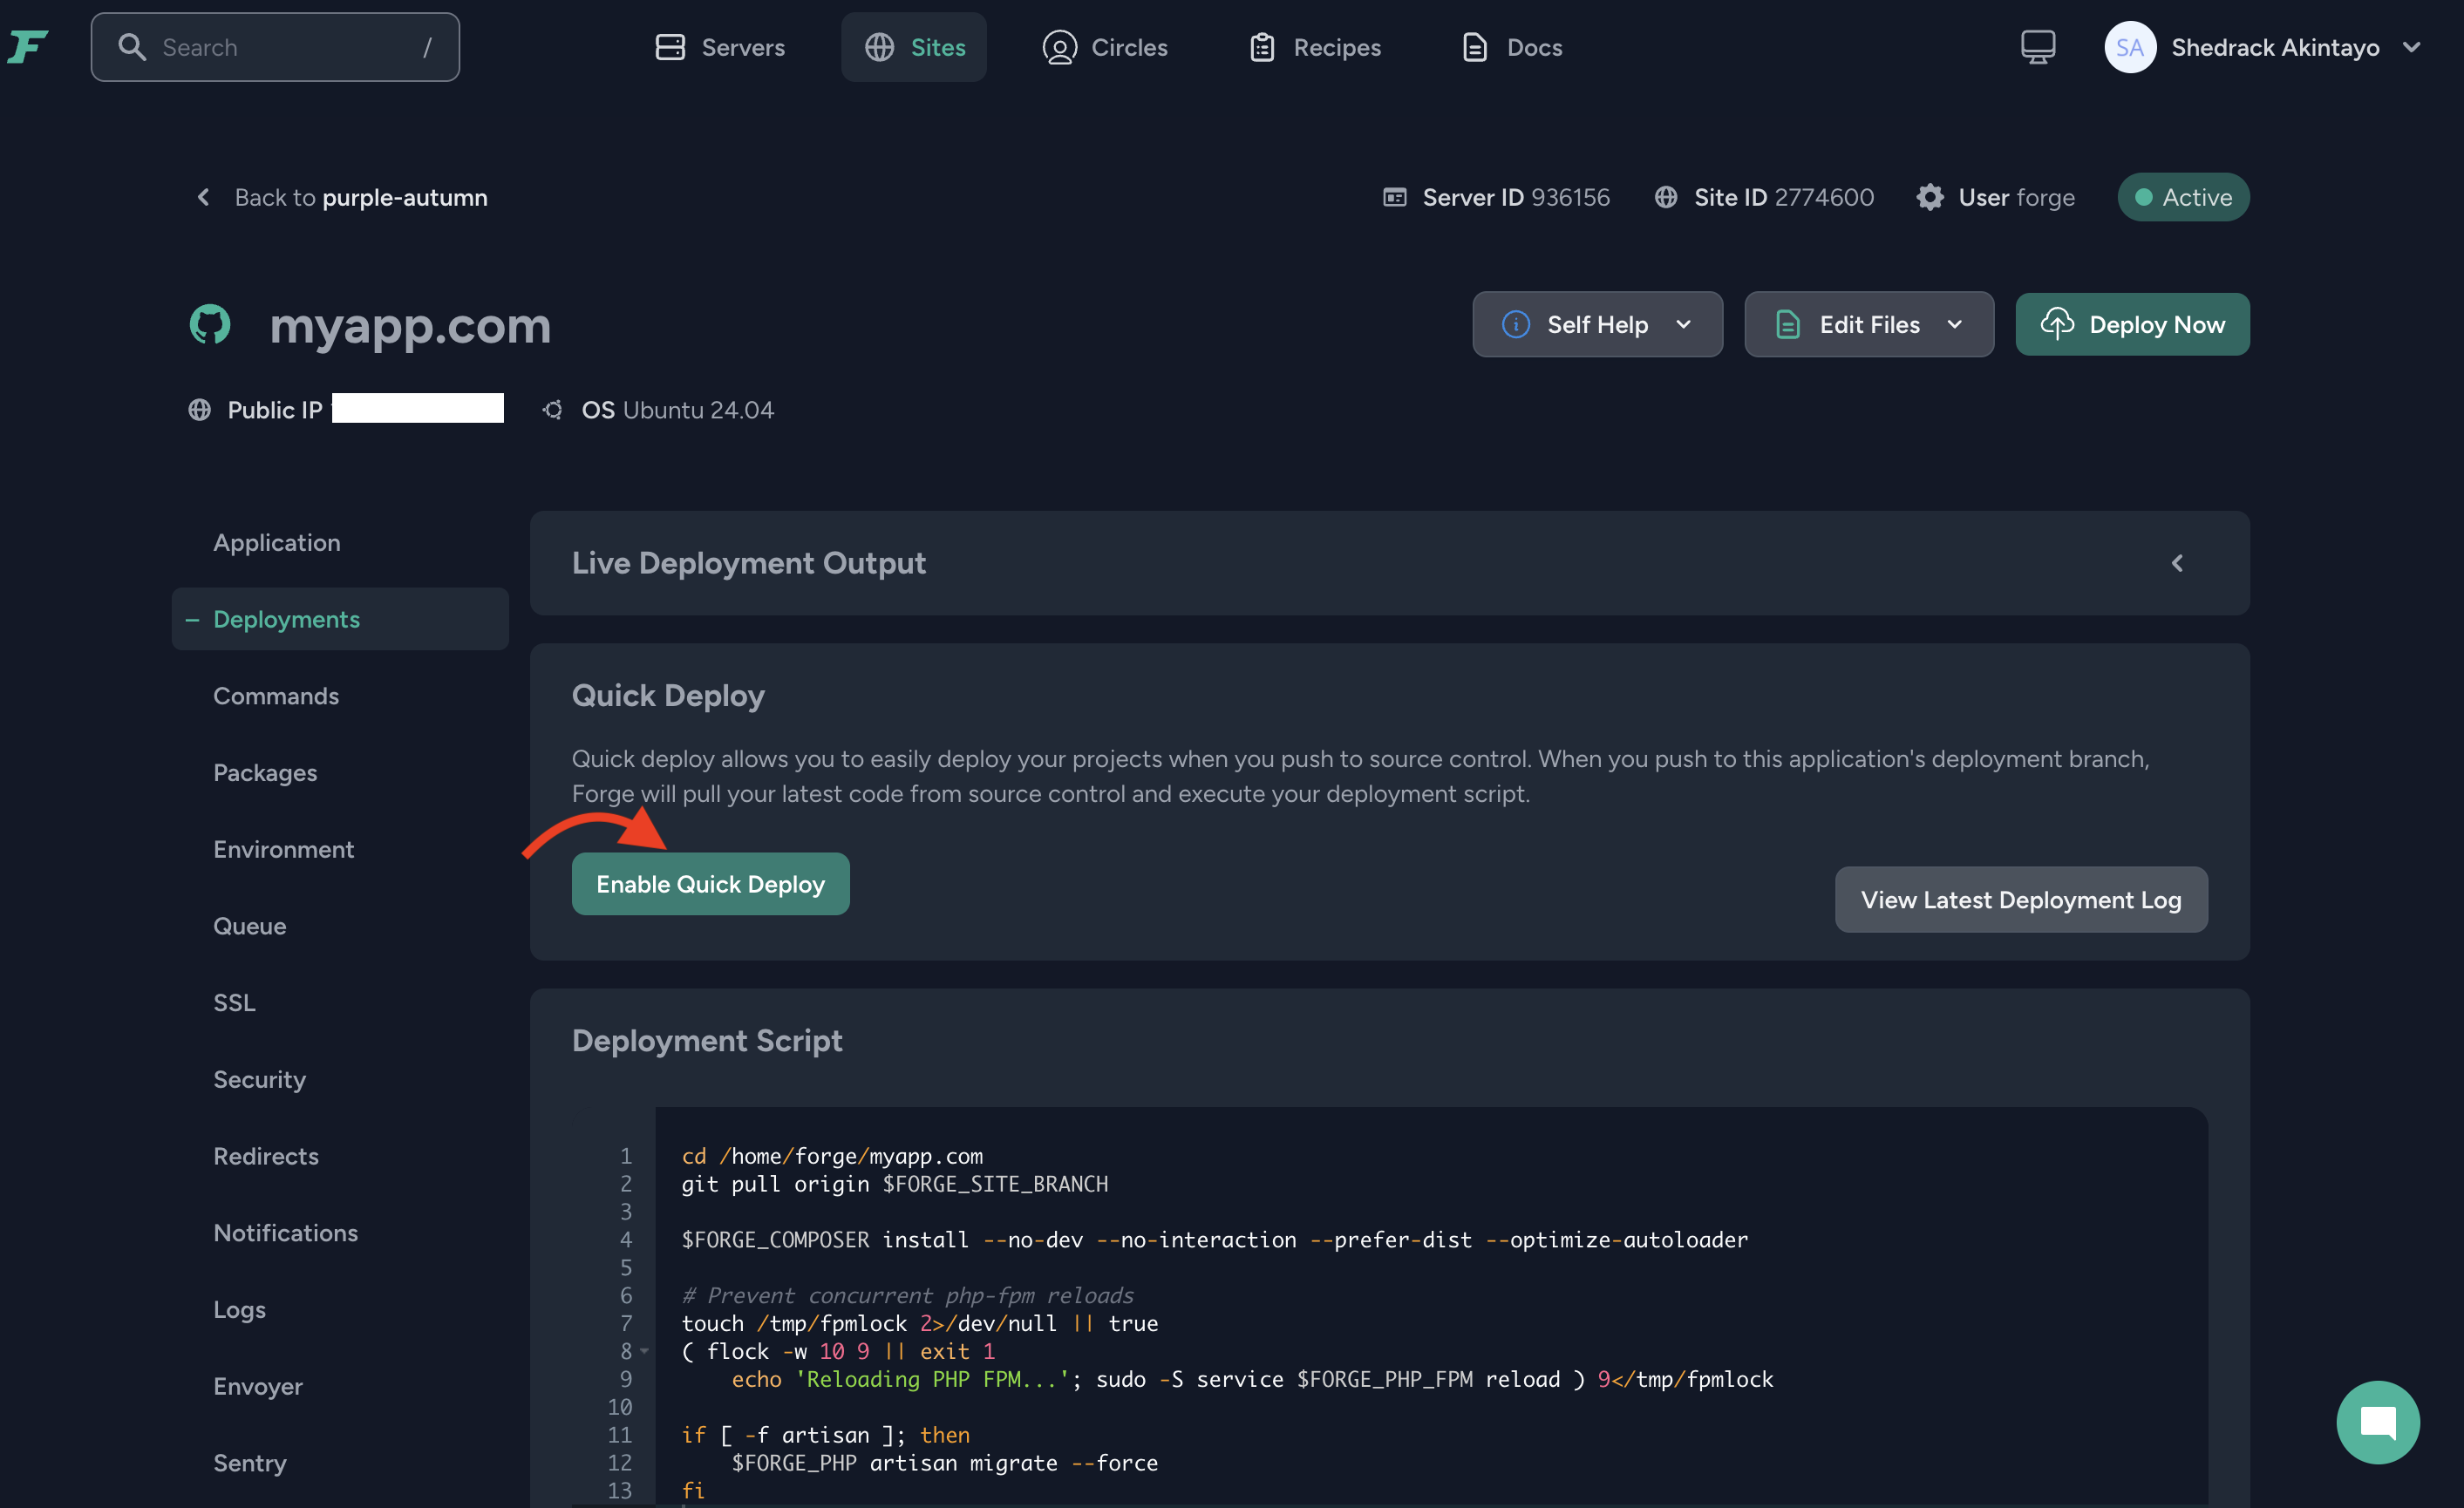Collapse the Live Deployment Output panel
This screenshot has width=2464, height=1508.
pyautogui.click(x=2178, y=563)
